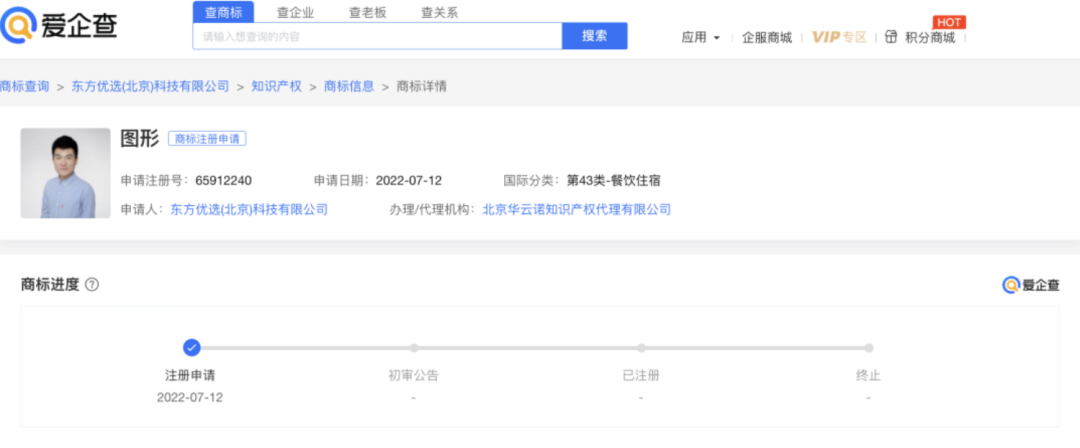Click the 爱企查 logo at top left
This screenshot has height=448, width=1080.
coord(59,26)
